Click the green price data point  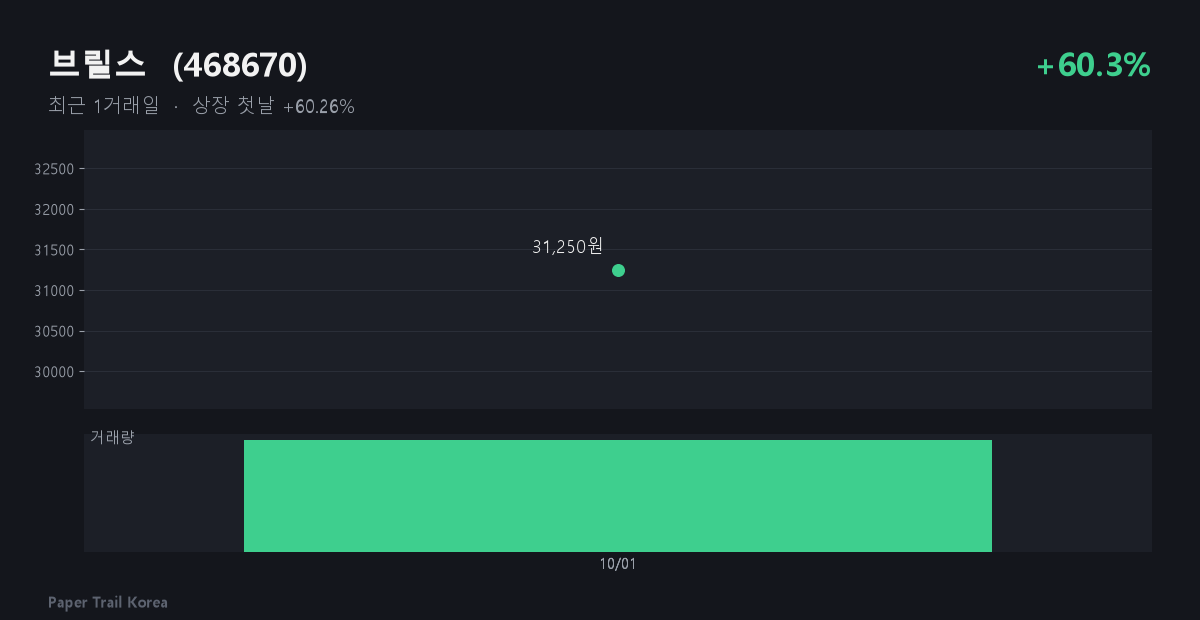coord(618,270)
